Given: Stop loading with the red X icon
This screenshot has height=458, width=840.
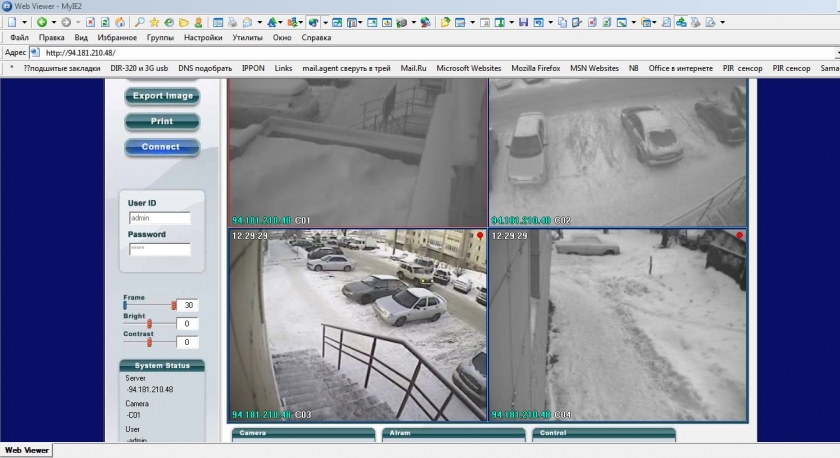Looking at the screenshot, I should point(90,22).
